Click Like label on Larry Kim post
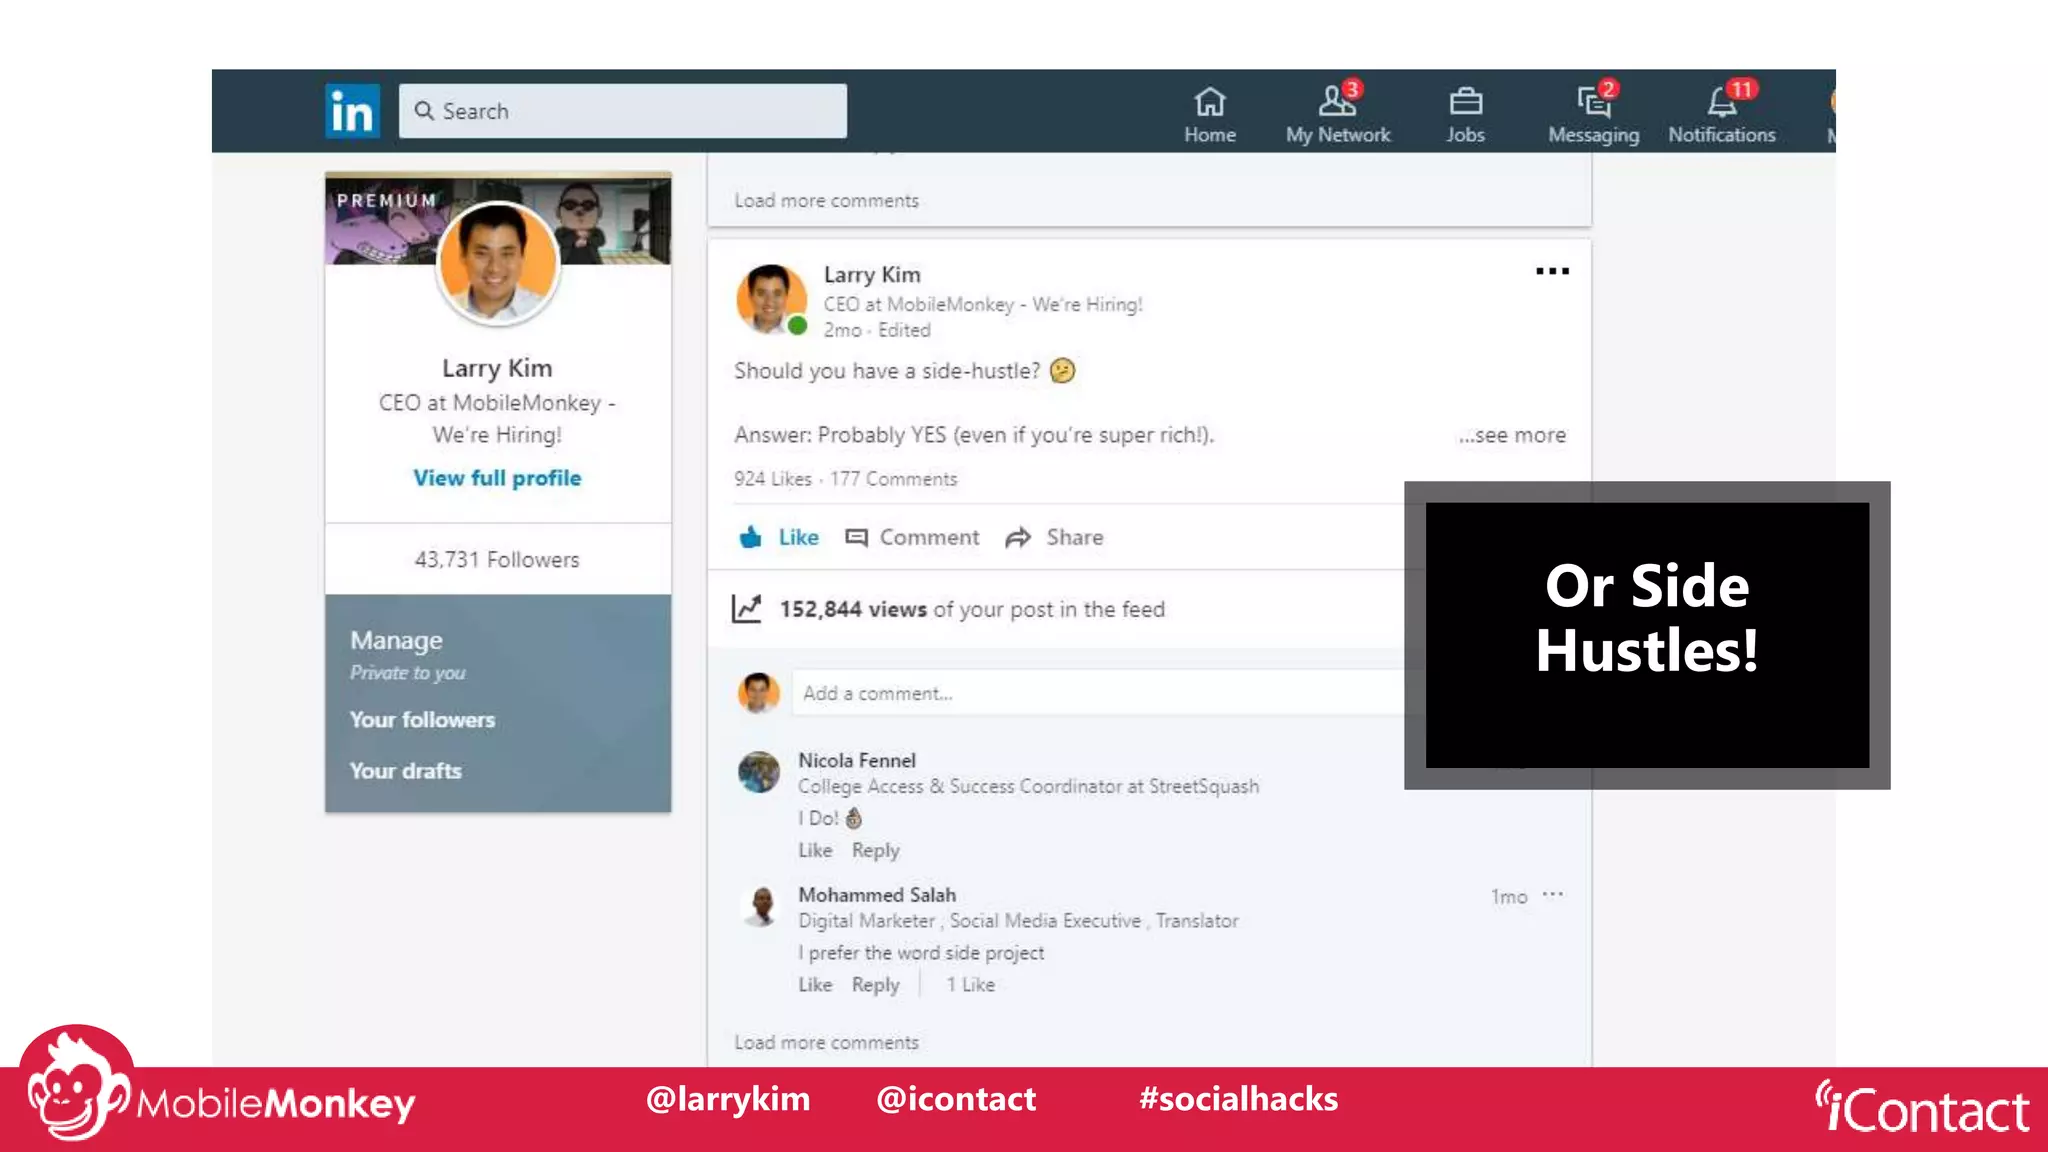This screenshot has width=2048, height=1152. [798, 537]
